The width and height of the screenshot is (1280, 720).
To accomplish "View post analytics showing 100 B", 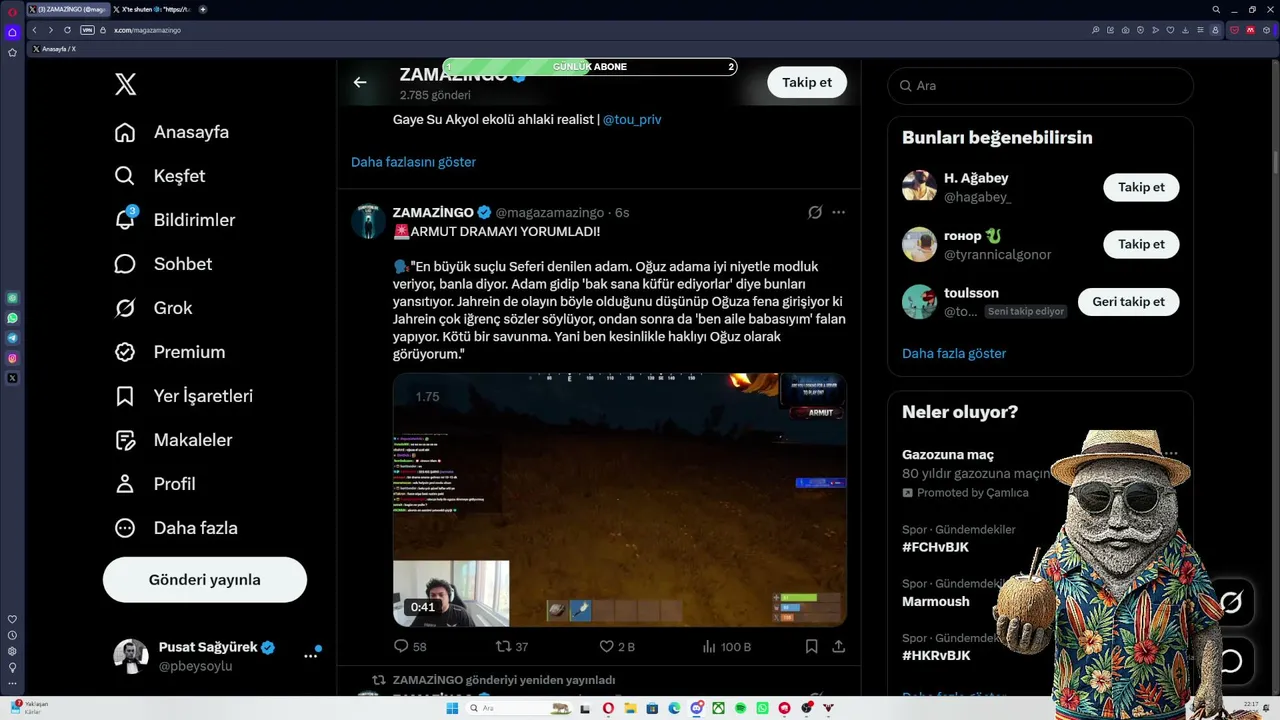I will pos(726,647).
